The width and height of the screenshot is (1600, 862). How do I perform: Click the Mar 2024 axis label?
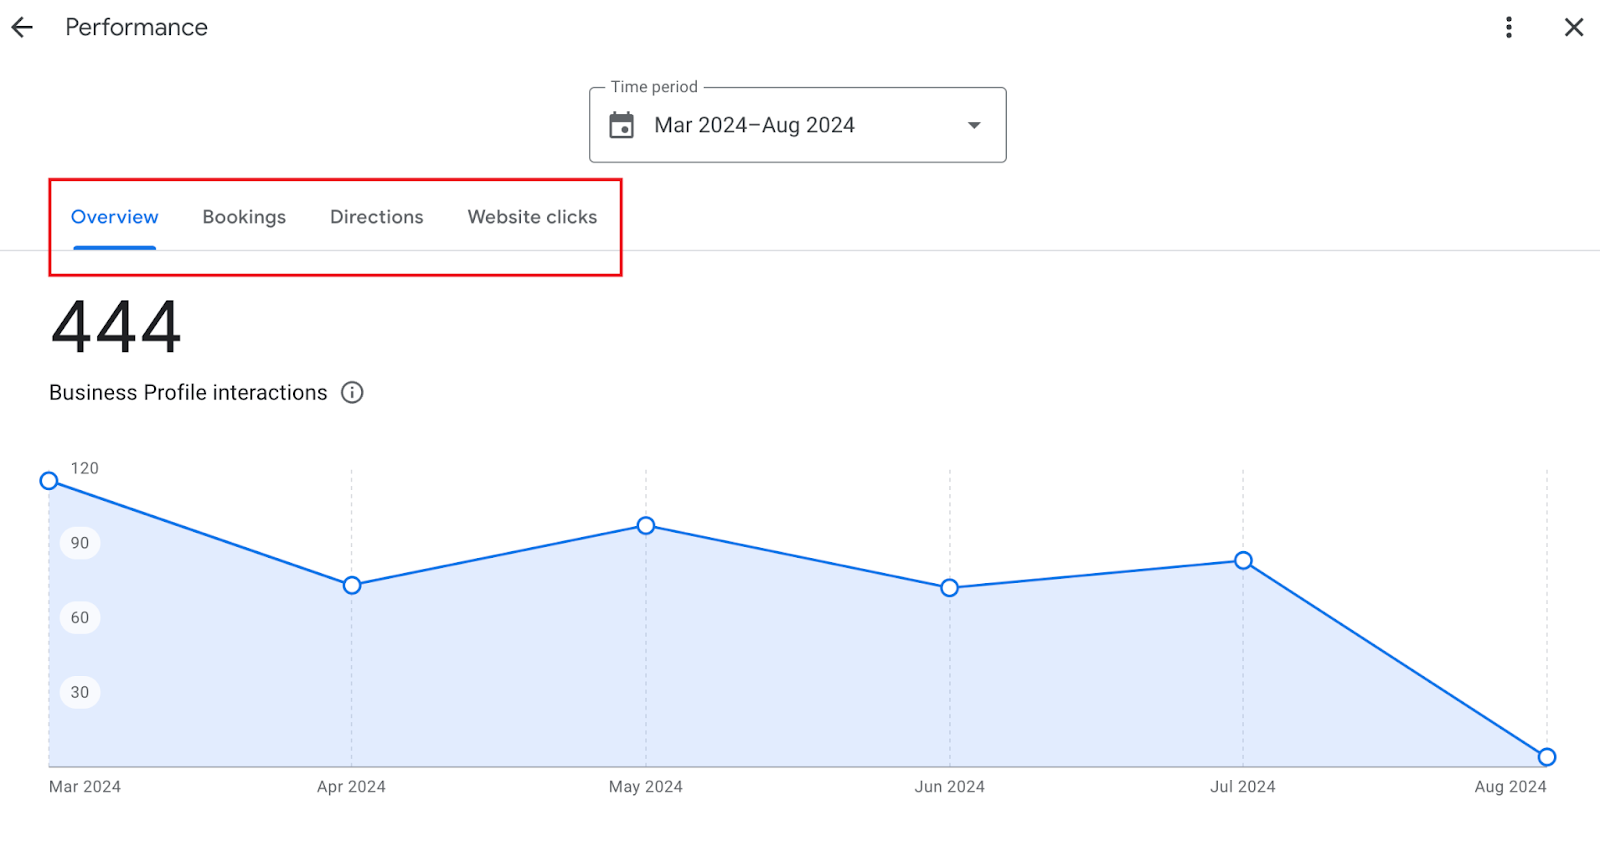click(x=85, y=787)
